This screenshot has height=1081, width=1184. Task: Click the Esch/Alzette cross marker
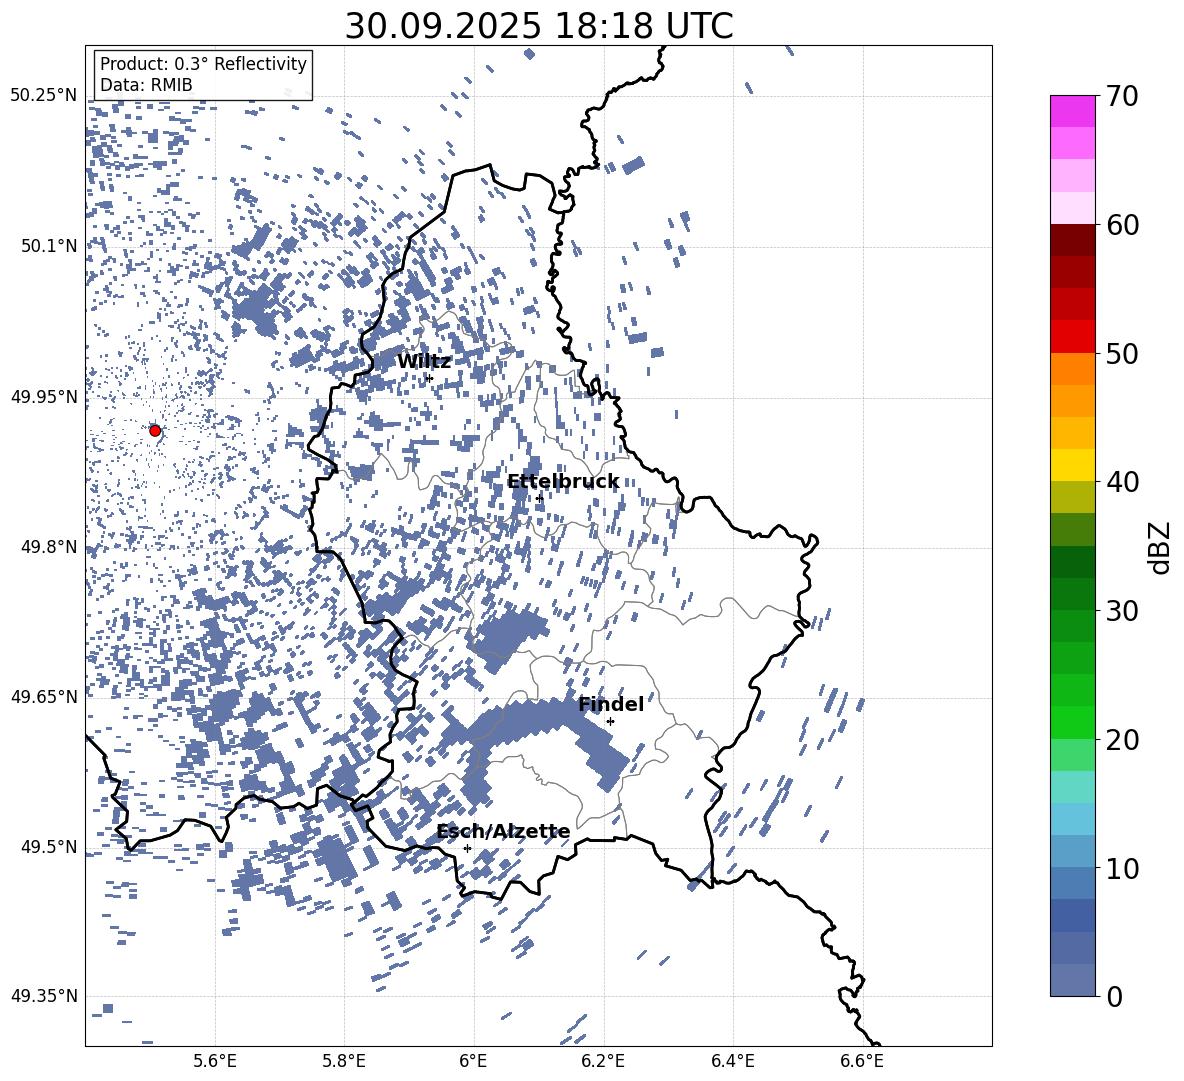467,848
